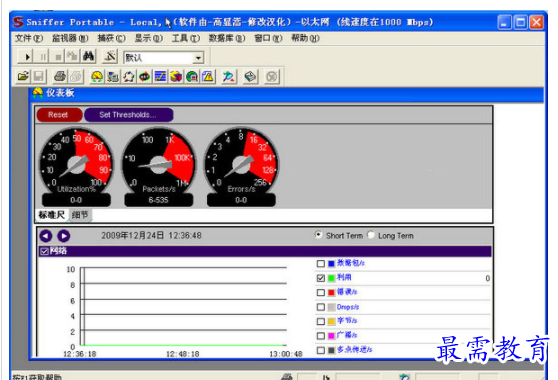The height and width of the screenshot is (380, 558).
Task: Uncheck the 利用 legend checkbox
Action: click(x=321, y=278)
